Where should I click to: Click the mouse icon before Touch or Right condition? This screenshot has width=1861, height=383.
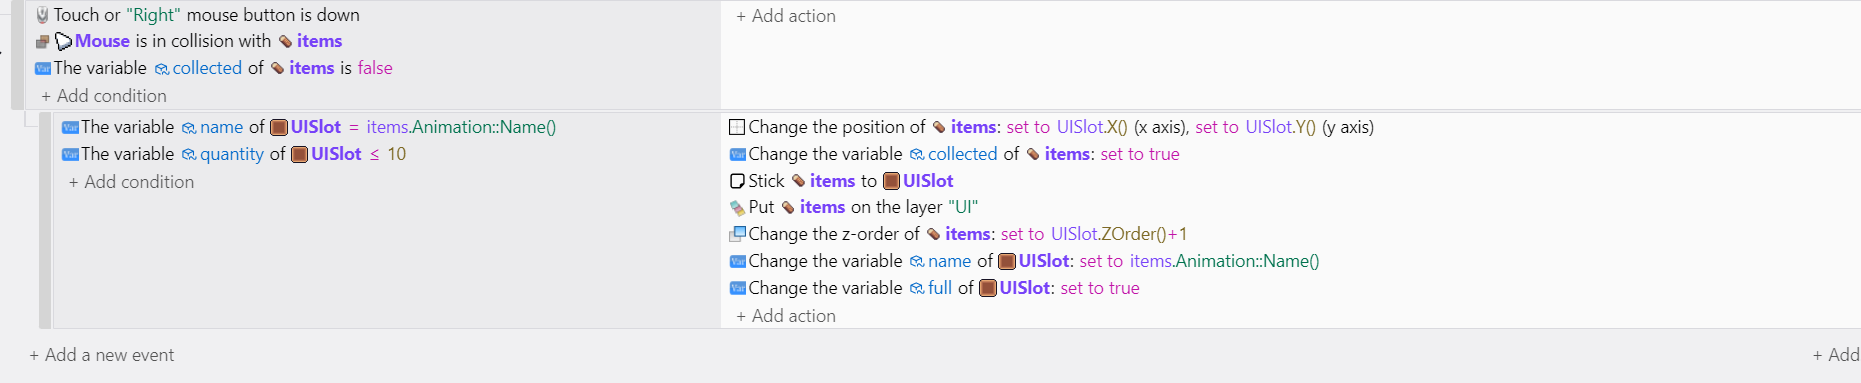pos(42,15)
